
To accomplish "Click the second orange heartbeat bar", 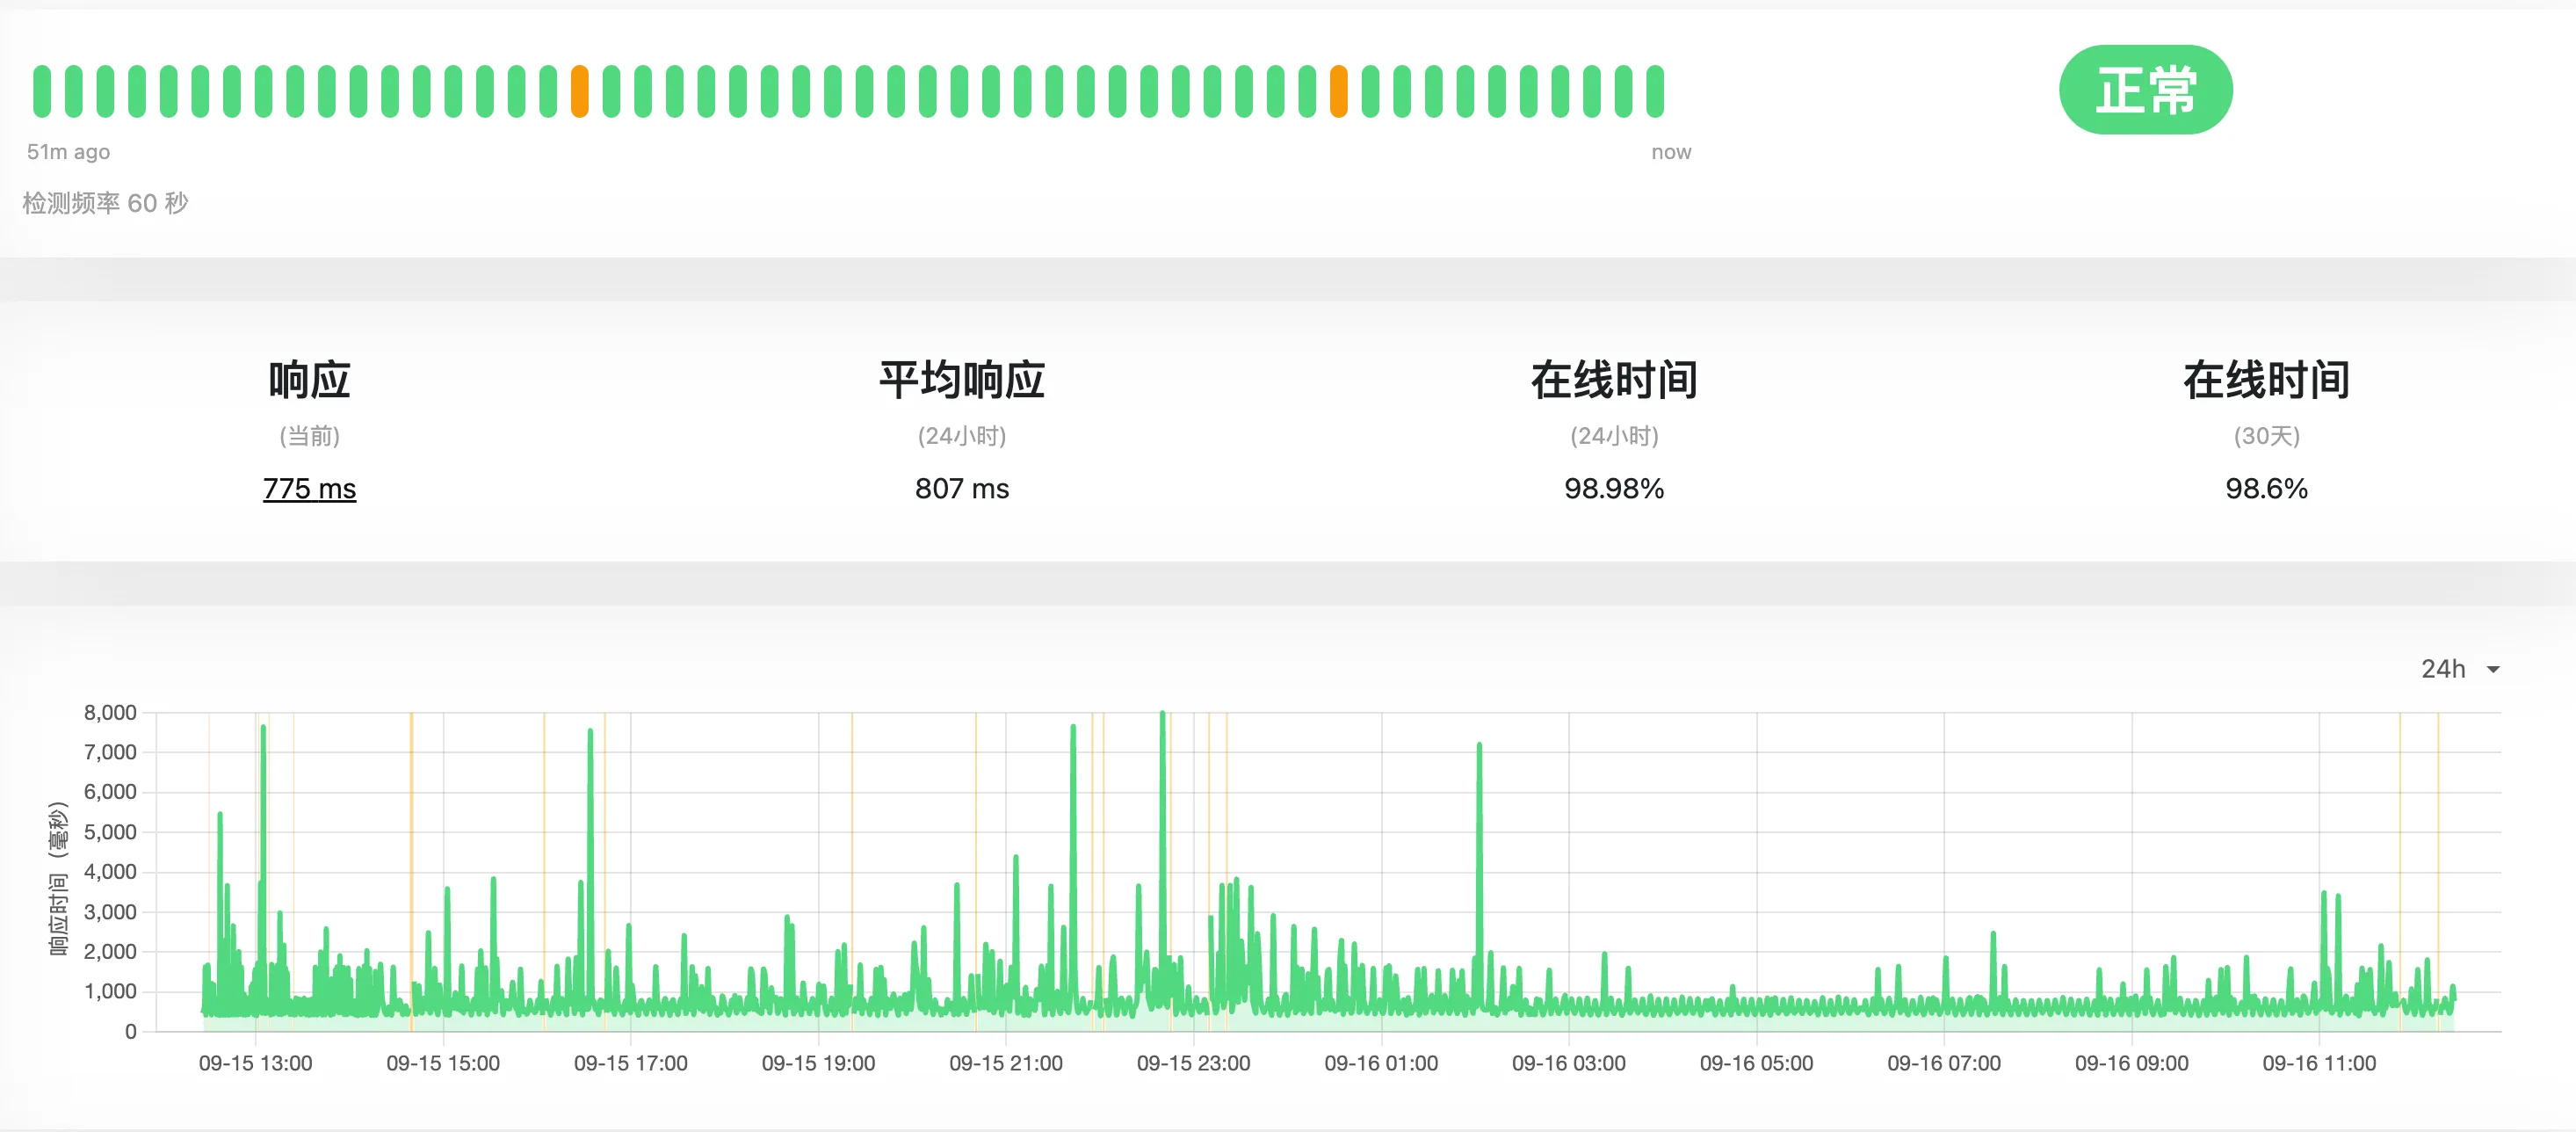I will pos(1338,91).
